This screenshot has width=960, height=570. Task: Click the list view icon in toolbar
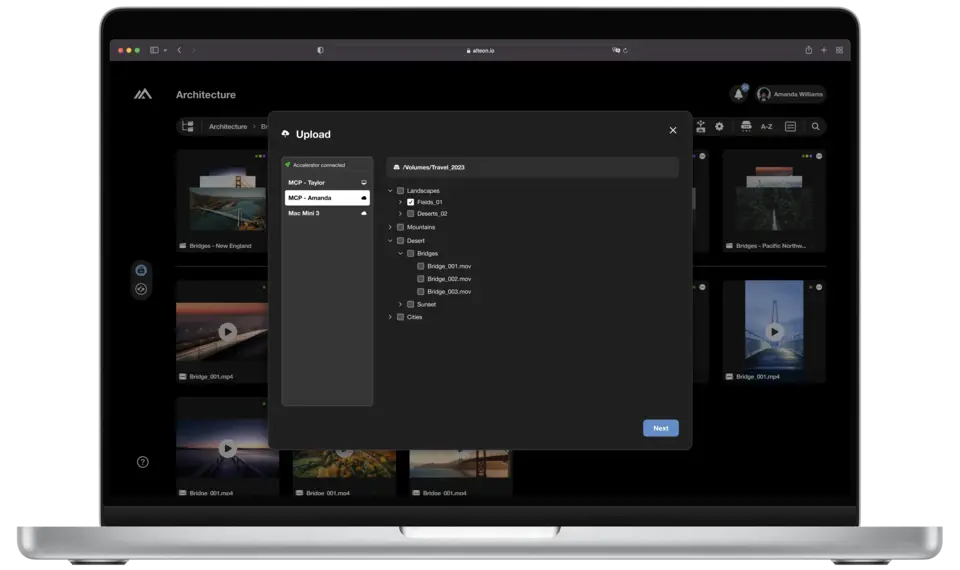click(x=791, y=127)
